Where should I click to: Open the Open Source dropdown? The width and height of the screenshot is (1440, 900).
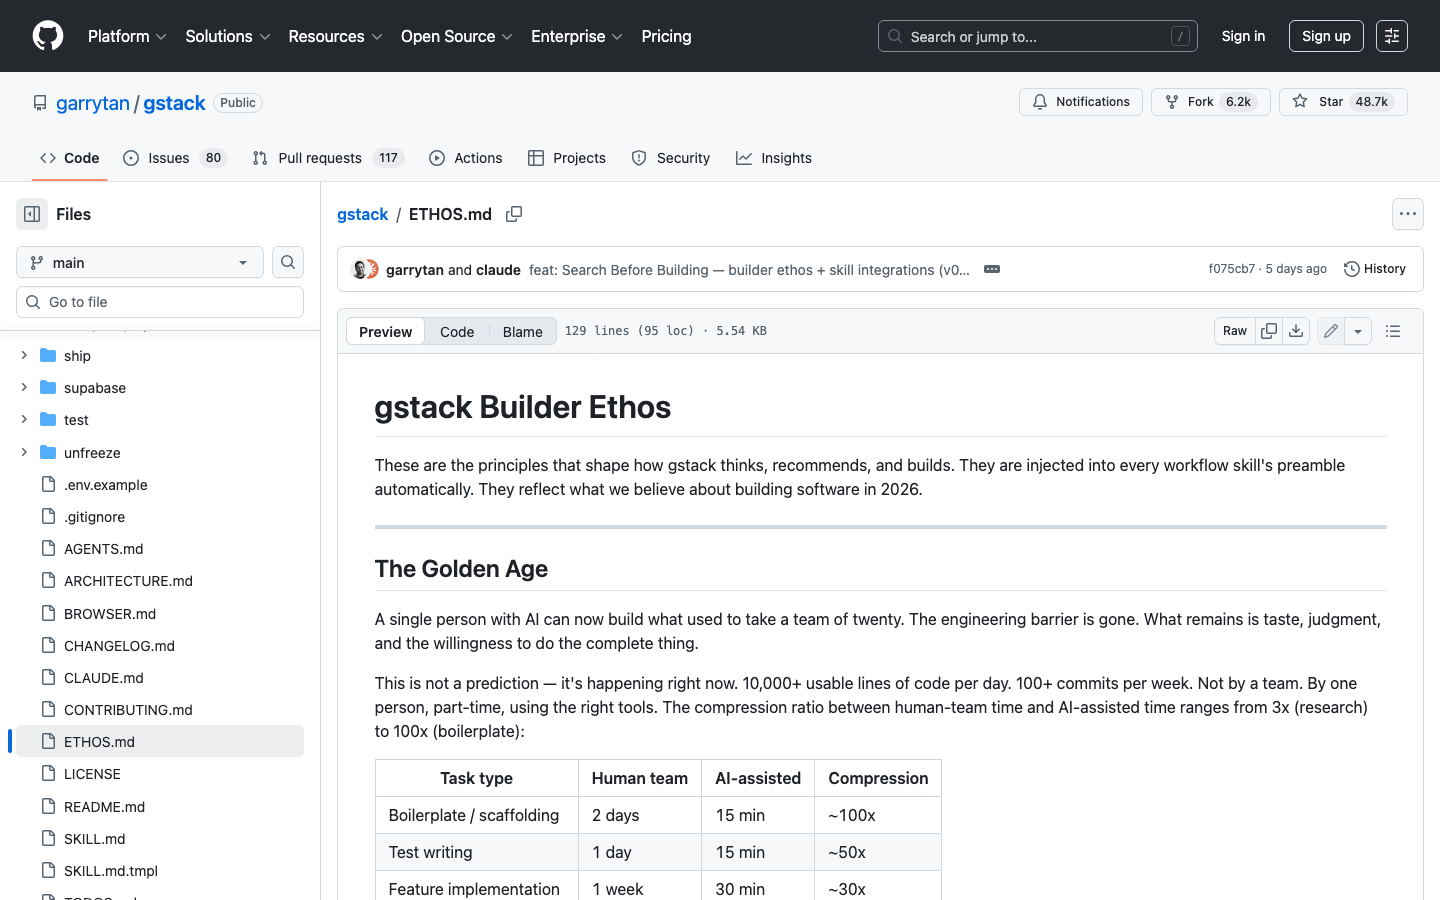coord(457,36)
